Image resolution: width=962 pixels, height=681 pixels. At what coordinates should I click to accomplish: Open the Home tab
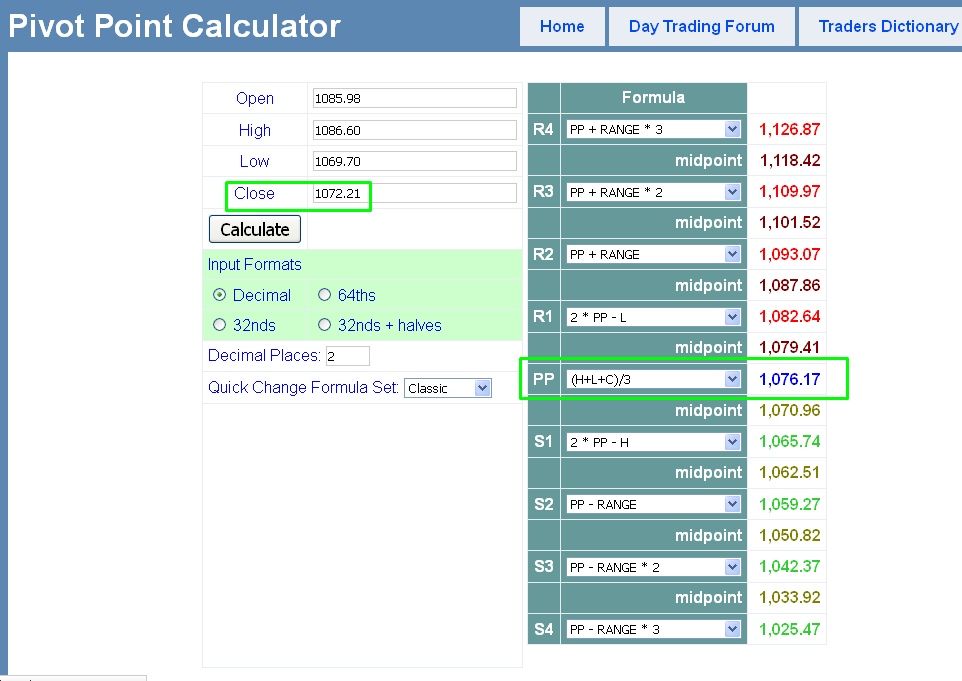562,26
